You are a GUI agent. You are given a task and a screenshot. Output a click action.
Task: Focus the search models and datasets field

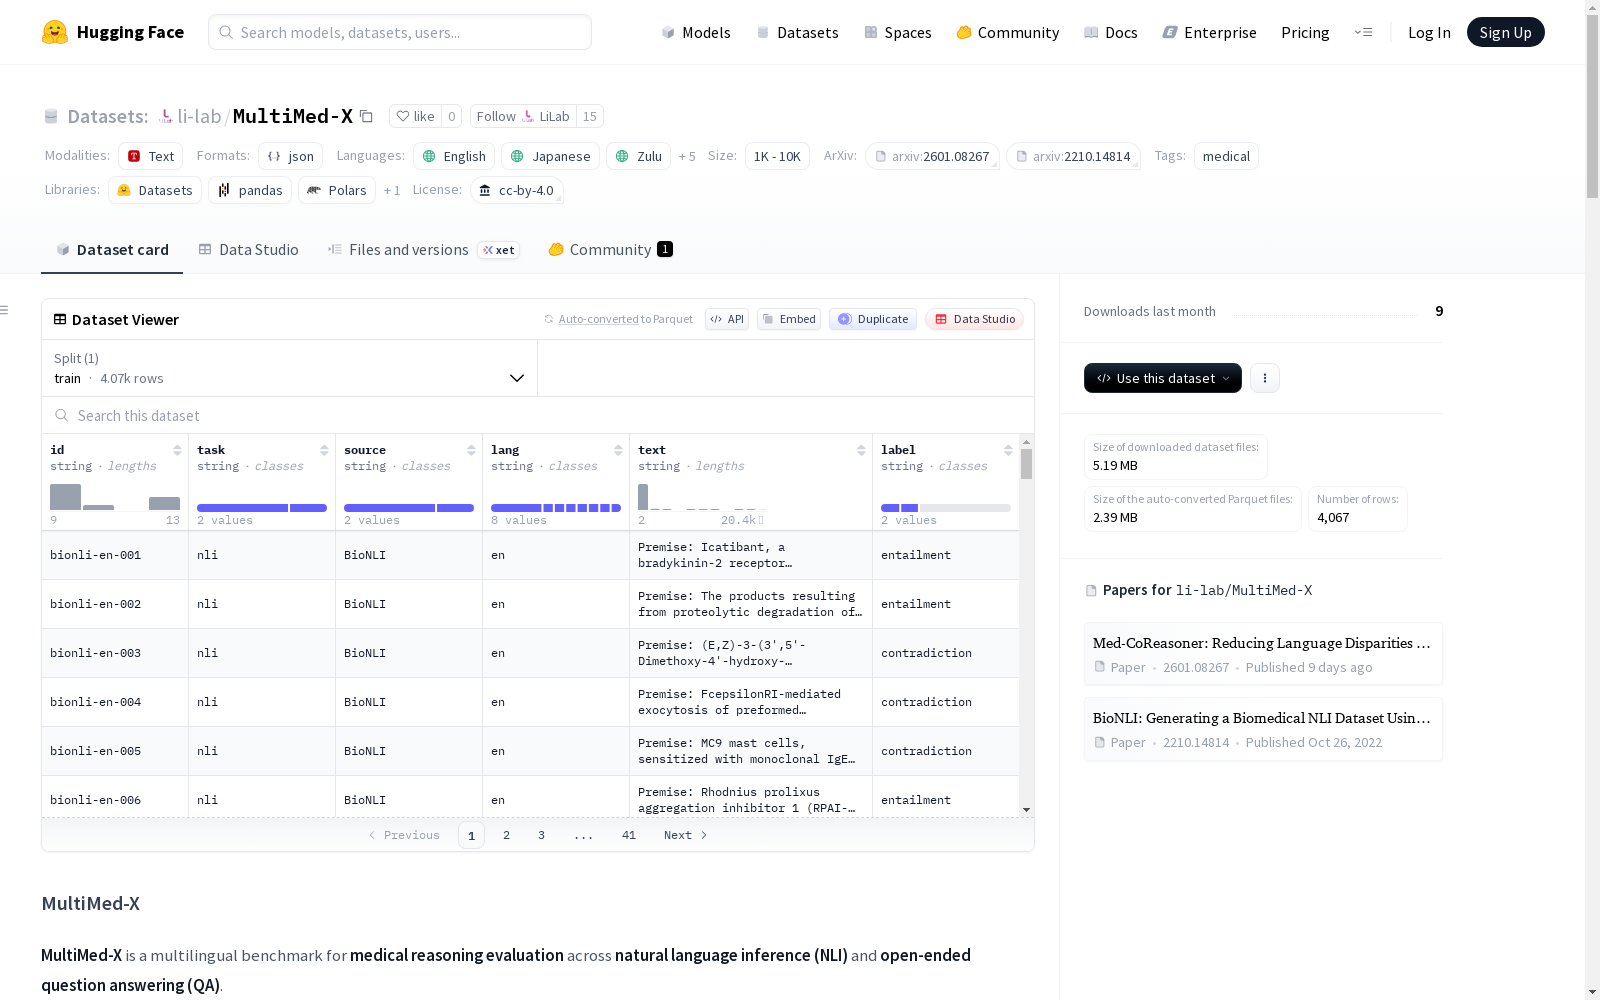pos(400,32)
